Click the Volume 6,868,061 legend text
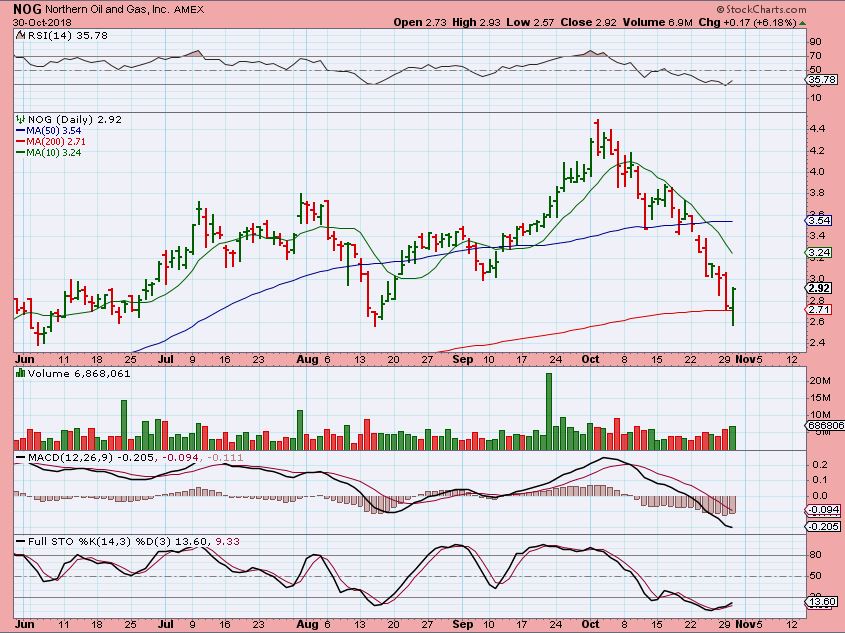The width and height of the screenshot is (845, 633). click(x=79, y=373)
